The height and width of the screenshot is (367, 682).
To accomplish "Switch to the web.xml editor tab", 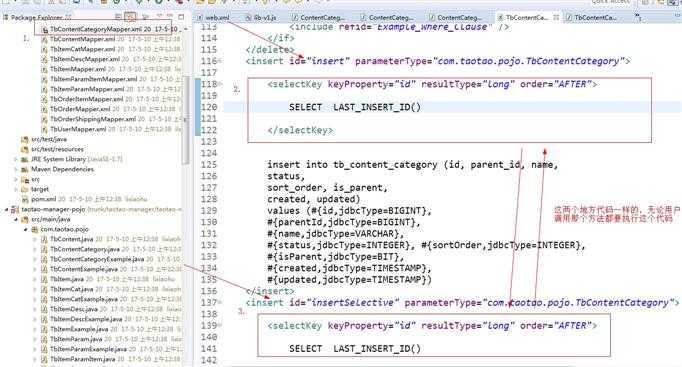I will [214, 17].
